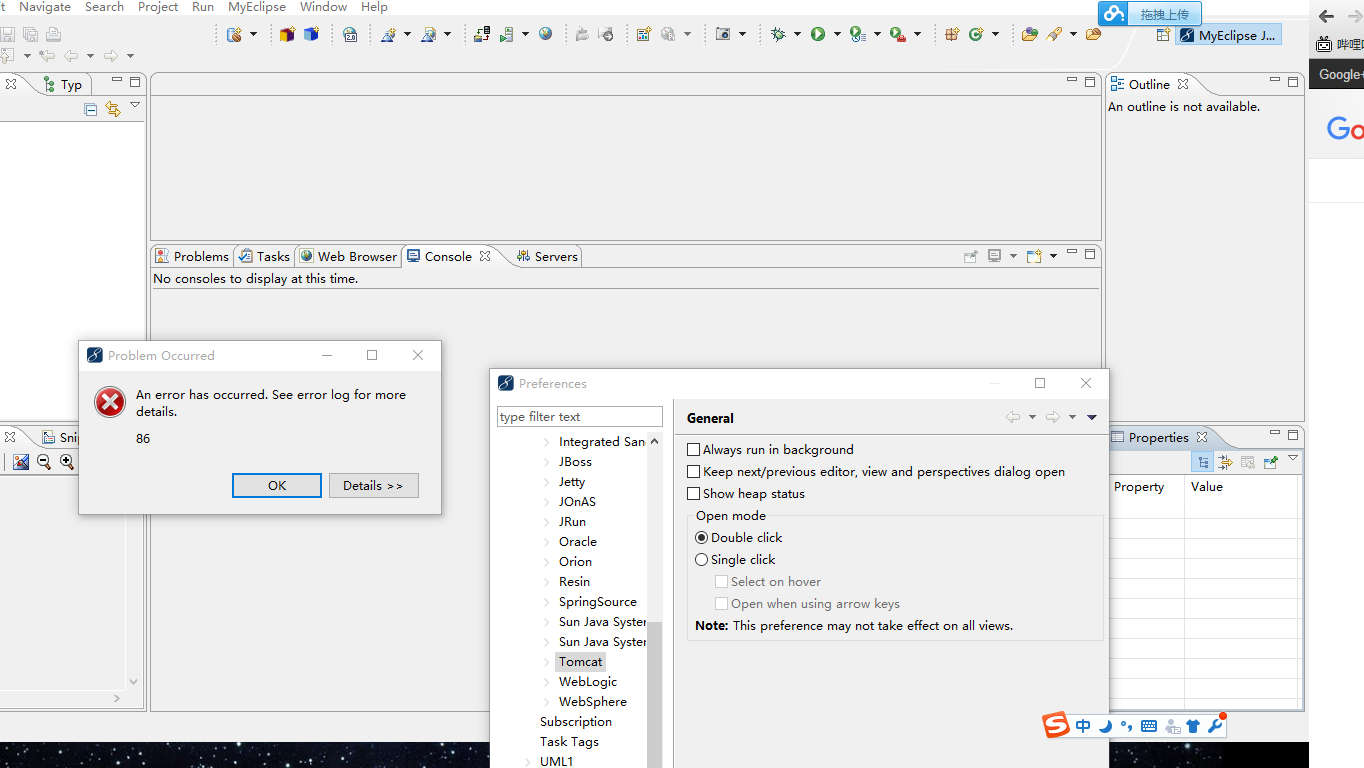This screenshot has width=1364, height=768.
Task: Open the web browser globe icon in toolbar
Action: tap(545, 34)
